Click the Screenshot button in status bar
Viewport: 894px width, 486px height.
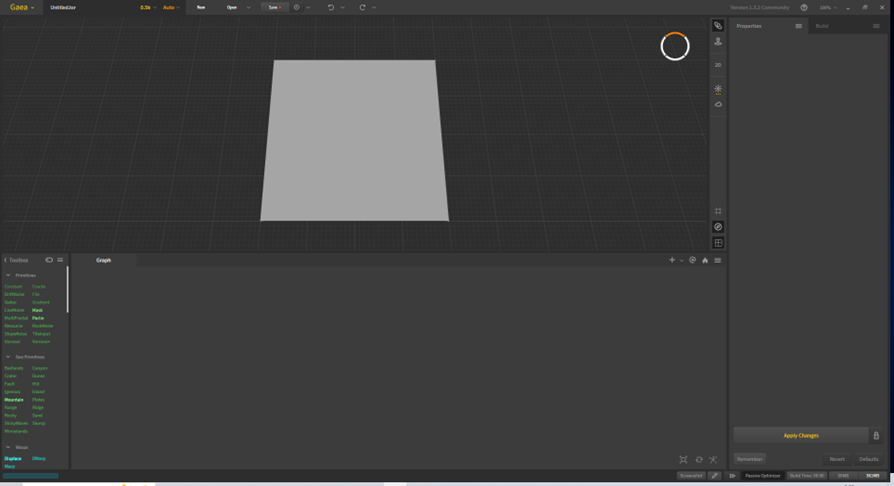pyautogui.click(x=691, y=476)
